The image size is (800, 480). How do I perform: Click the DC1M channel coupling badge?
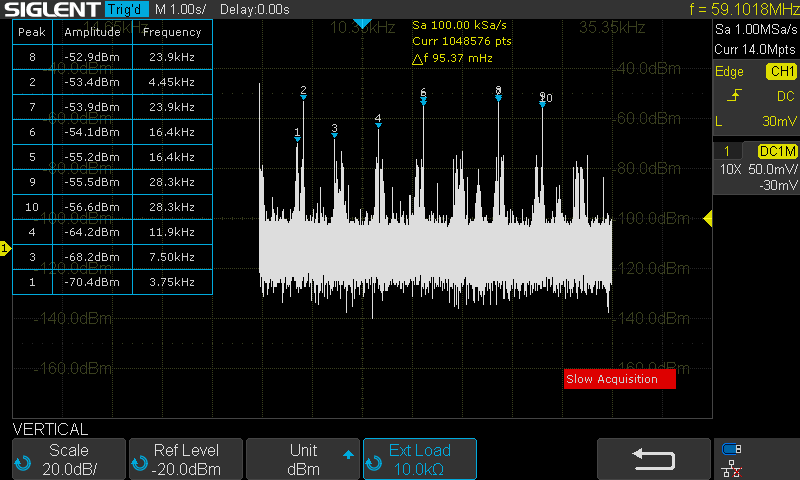[778, 151]
